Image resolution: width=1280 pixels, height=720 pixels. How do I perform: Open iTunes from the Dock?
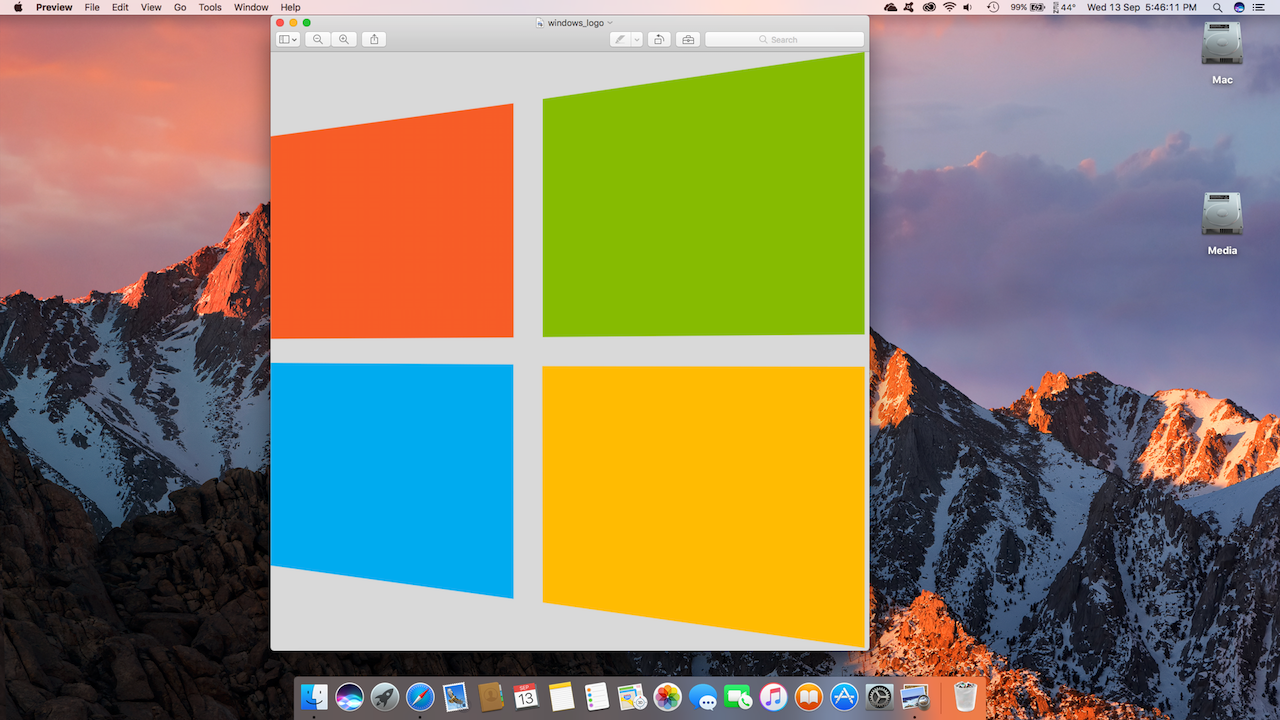click(x=773, y=696)
